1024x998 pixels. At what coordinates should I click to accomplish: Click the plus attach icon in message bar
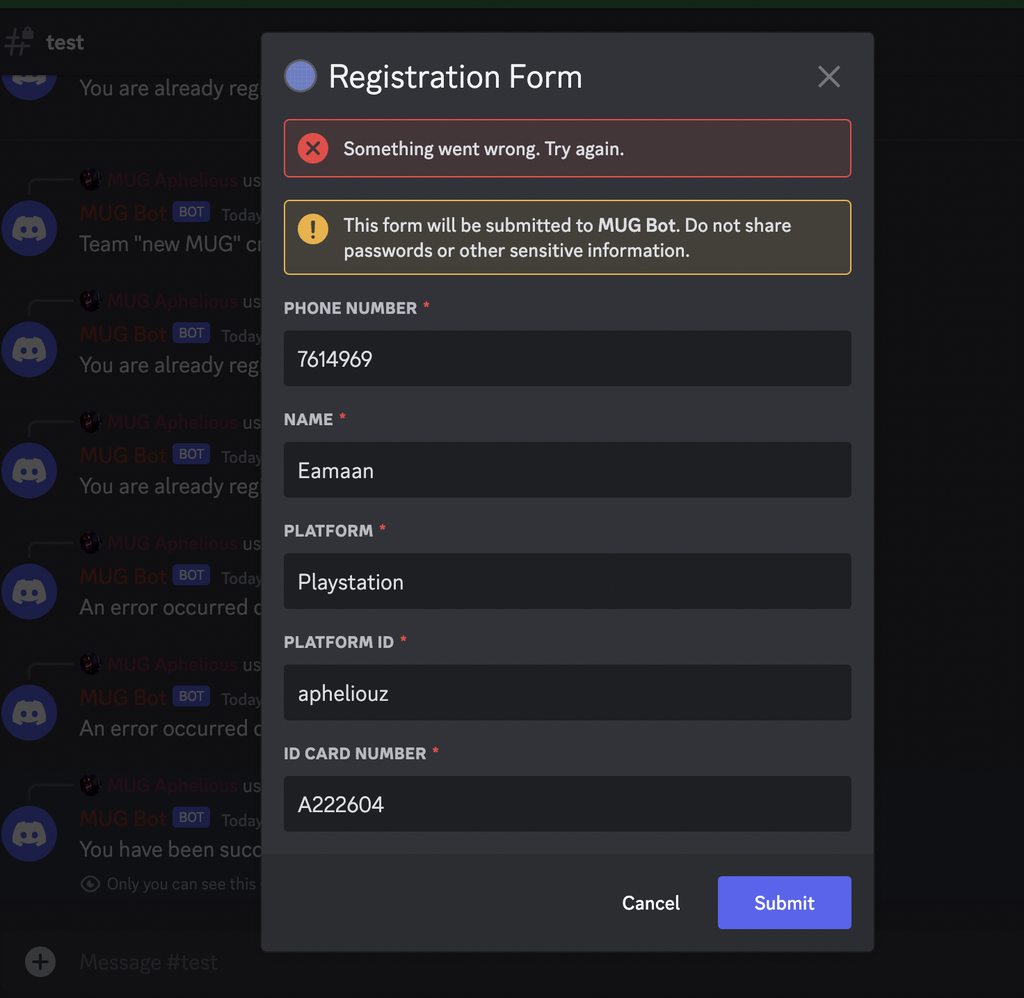(40, 962)
